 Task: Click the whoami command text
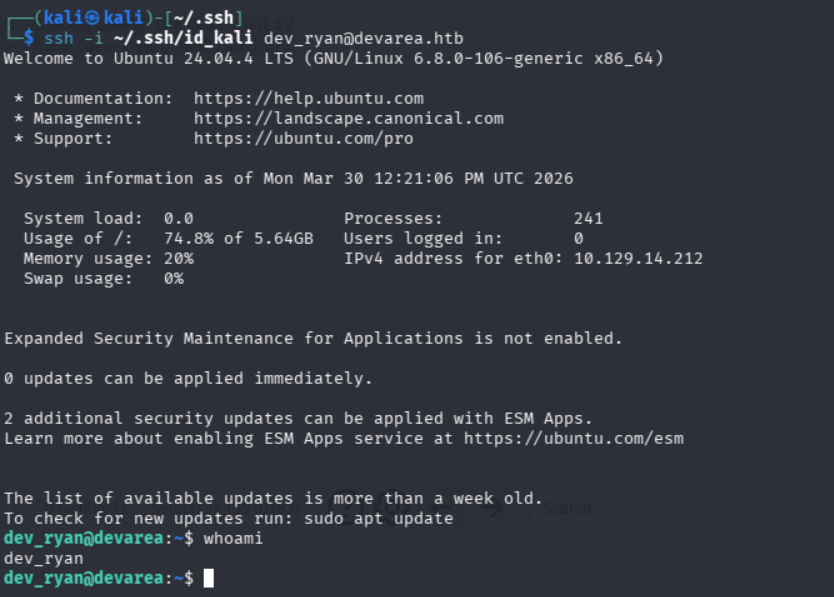233,538
